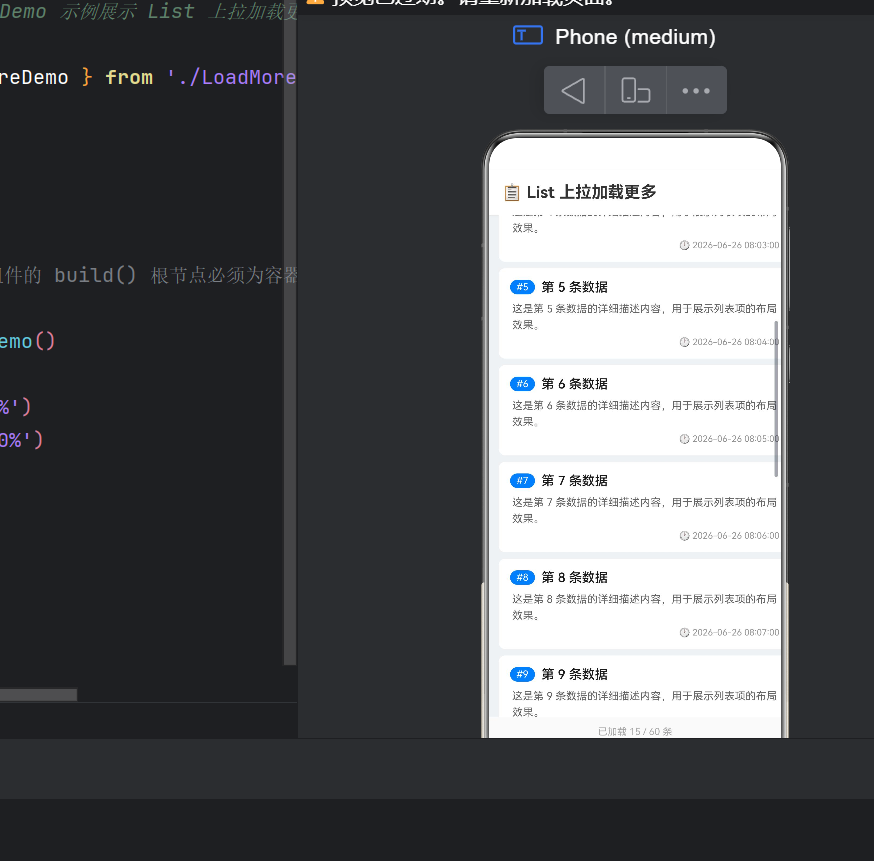Click the clock icon beside 08:06:00 timestamp
The height and width of the screenshot is (861, 874).
[684, 536]
